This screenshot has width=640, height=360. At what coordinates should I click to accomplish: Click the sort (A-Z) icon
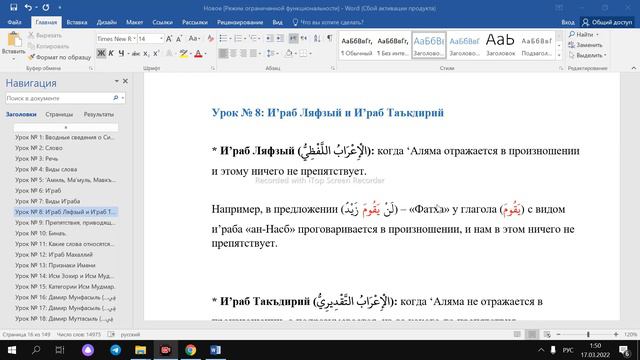point(317,38)
